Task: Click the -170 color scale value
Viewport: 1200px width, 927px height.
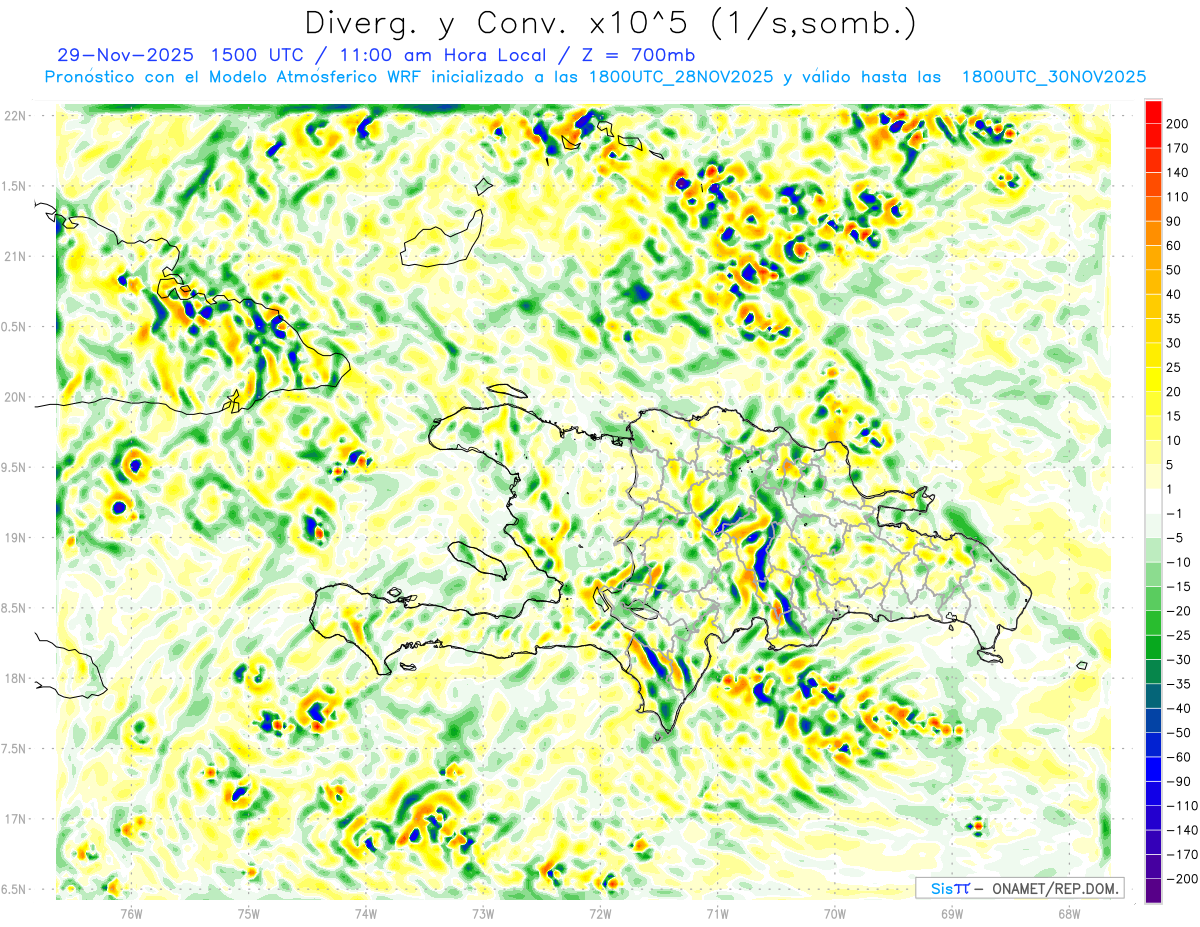Action: [x=1182, y=855]
